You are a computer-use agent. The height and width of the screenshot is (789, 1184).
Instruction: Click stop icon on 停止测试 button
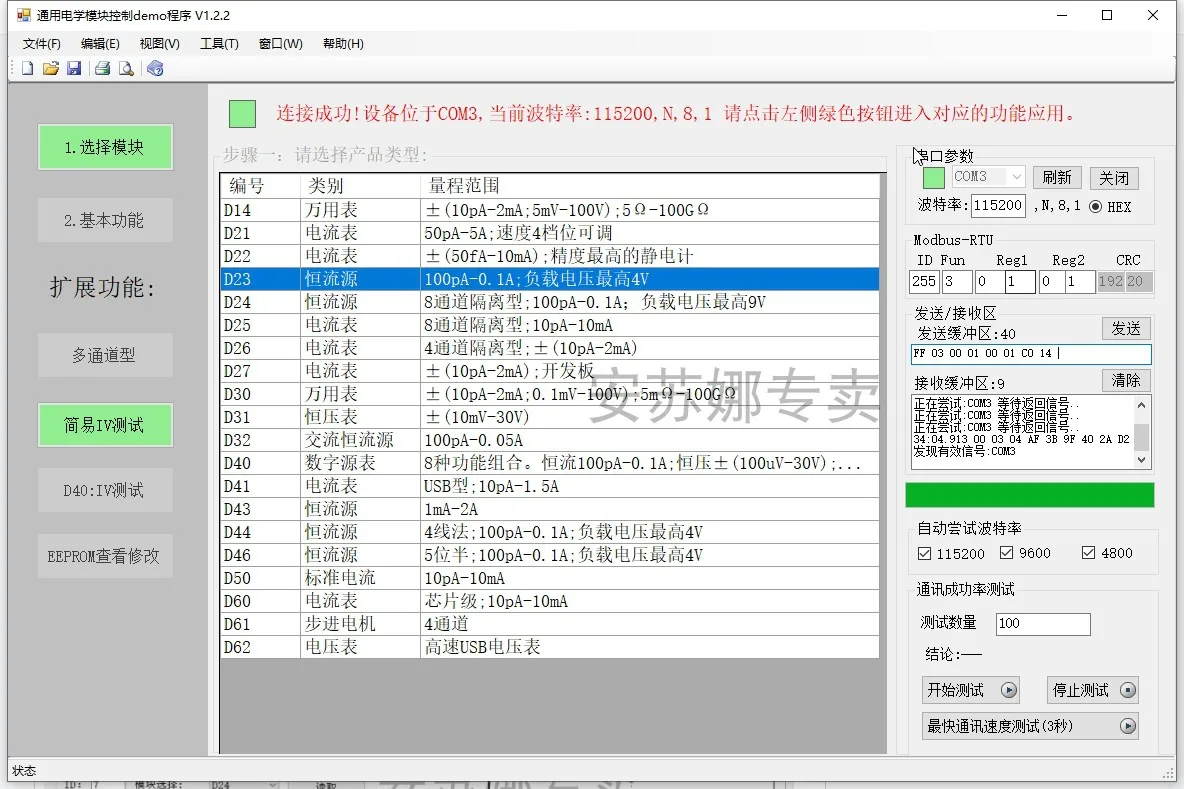click(x=1128, y=690)
